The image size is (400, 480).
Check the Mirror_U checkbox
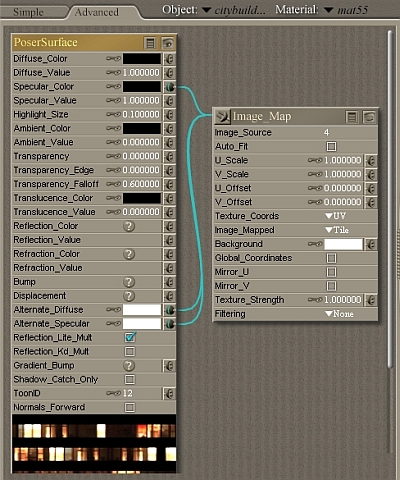click(331, 272)
